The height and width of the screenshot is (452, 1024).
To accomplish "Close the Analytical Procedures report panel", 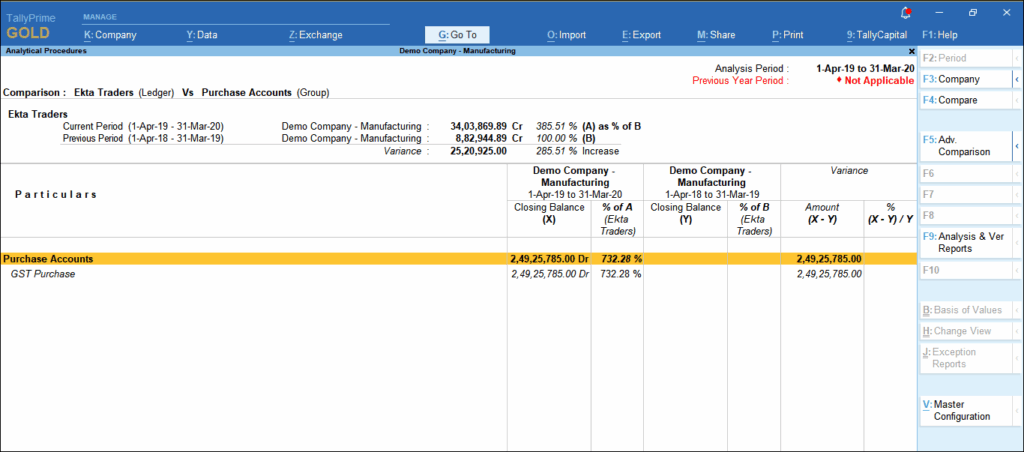I will tap(911, 50).
